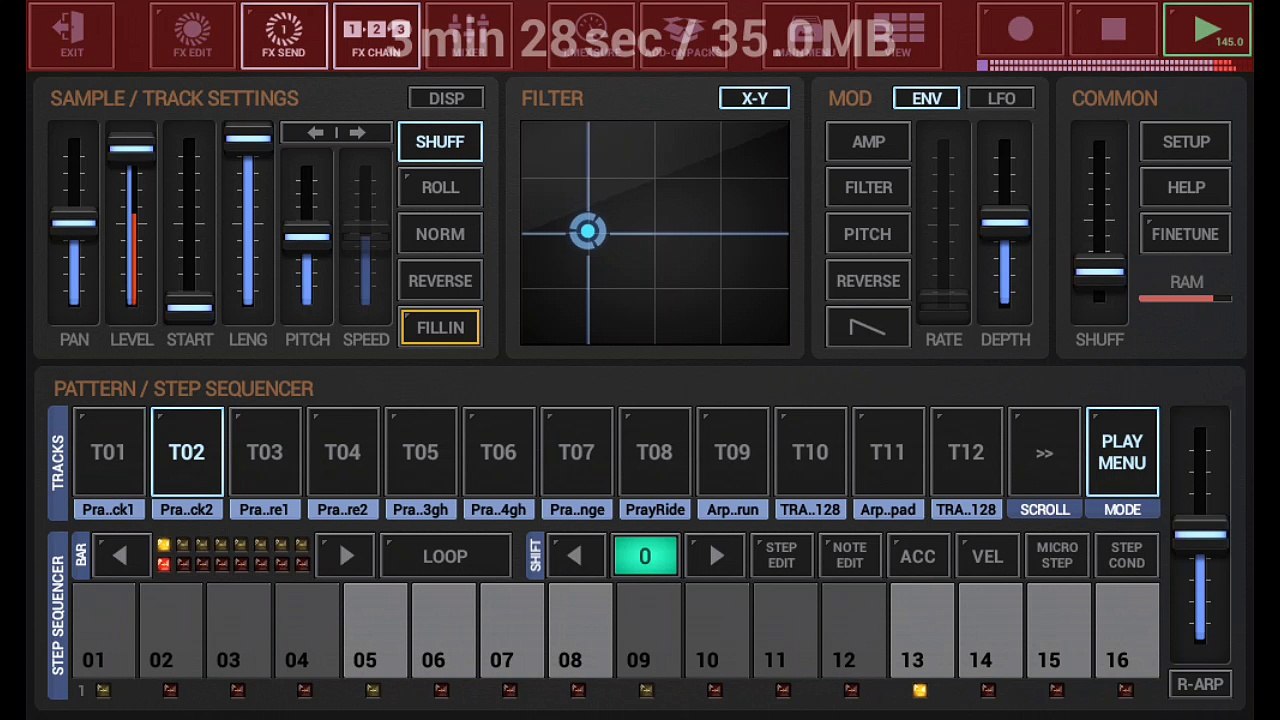Open MICRO STEP settings
1280x720 pixels.
tap(1057, 556)
